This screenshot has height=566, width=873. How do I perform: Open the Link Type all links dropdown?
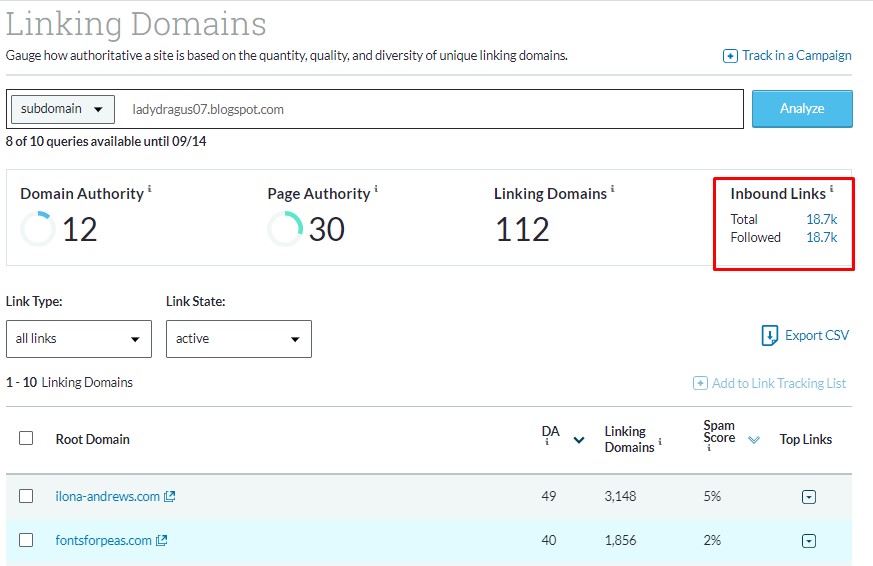point(79,338)
